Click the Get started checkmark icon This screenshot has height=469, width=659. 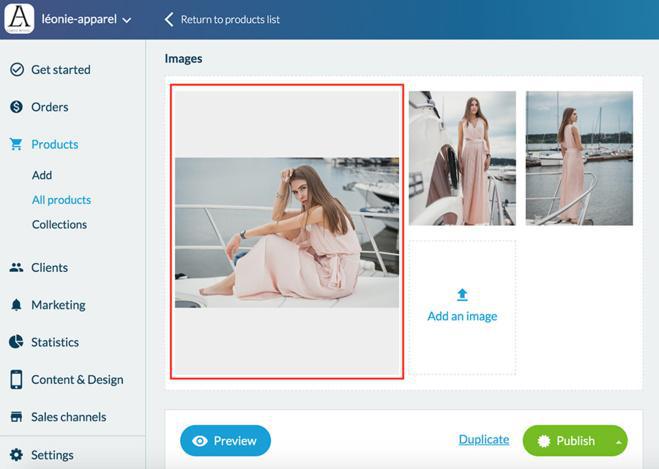coord(16,70)
